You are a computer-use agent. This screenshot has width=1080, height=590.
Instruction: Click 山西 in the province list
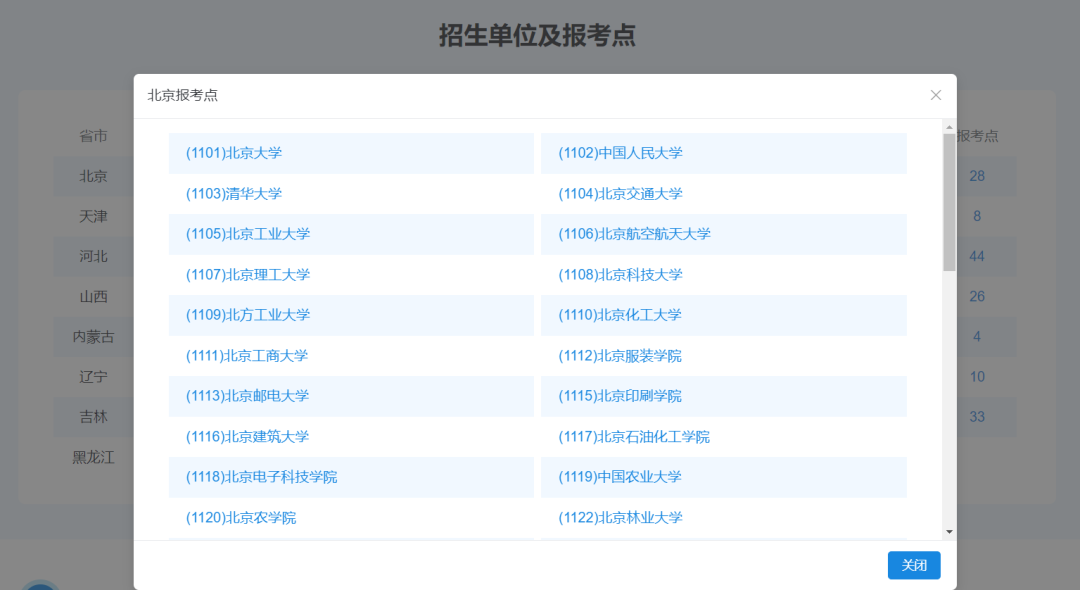[93, 297]
